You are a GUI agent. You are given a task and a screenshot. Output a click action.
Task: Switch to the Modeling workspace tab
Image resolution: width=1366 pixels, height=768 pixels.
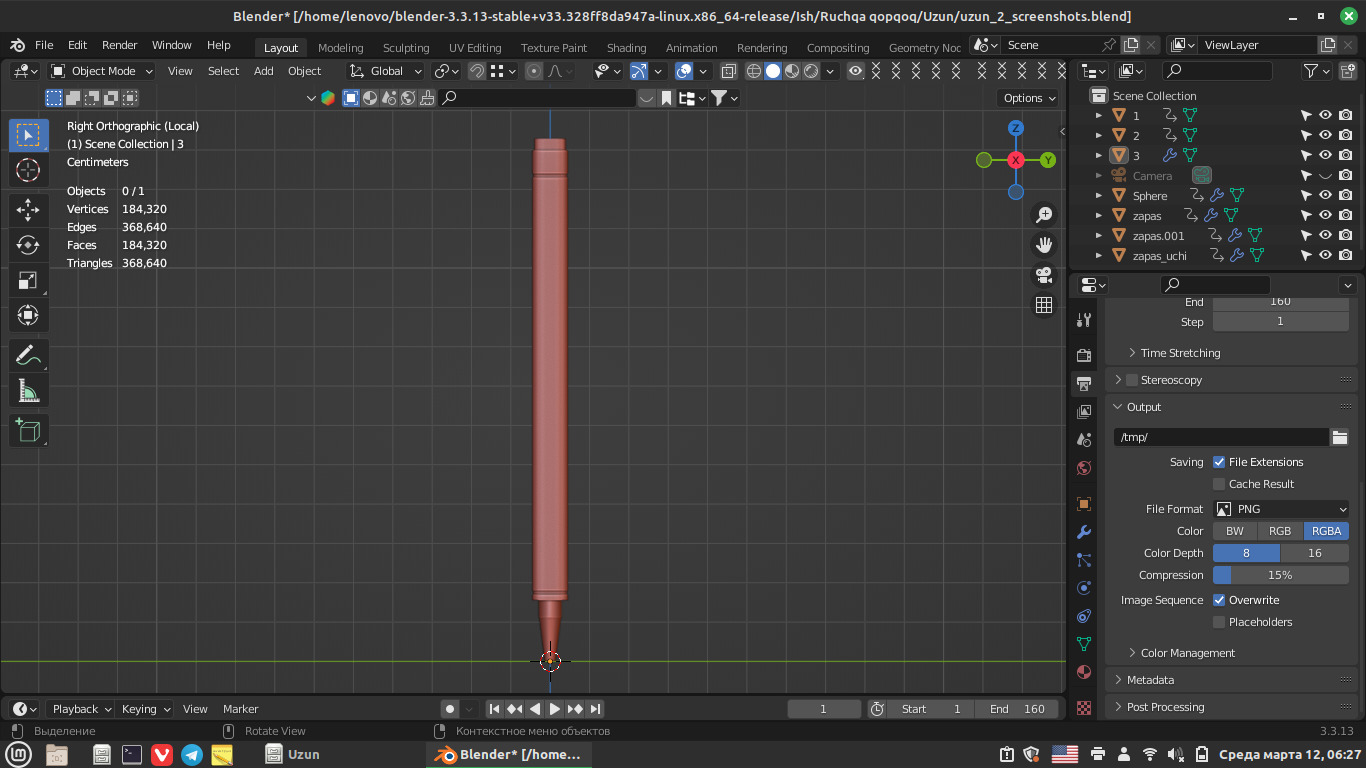click(x=340, y=48)
